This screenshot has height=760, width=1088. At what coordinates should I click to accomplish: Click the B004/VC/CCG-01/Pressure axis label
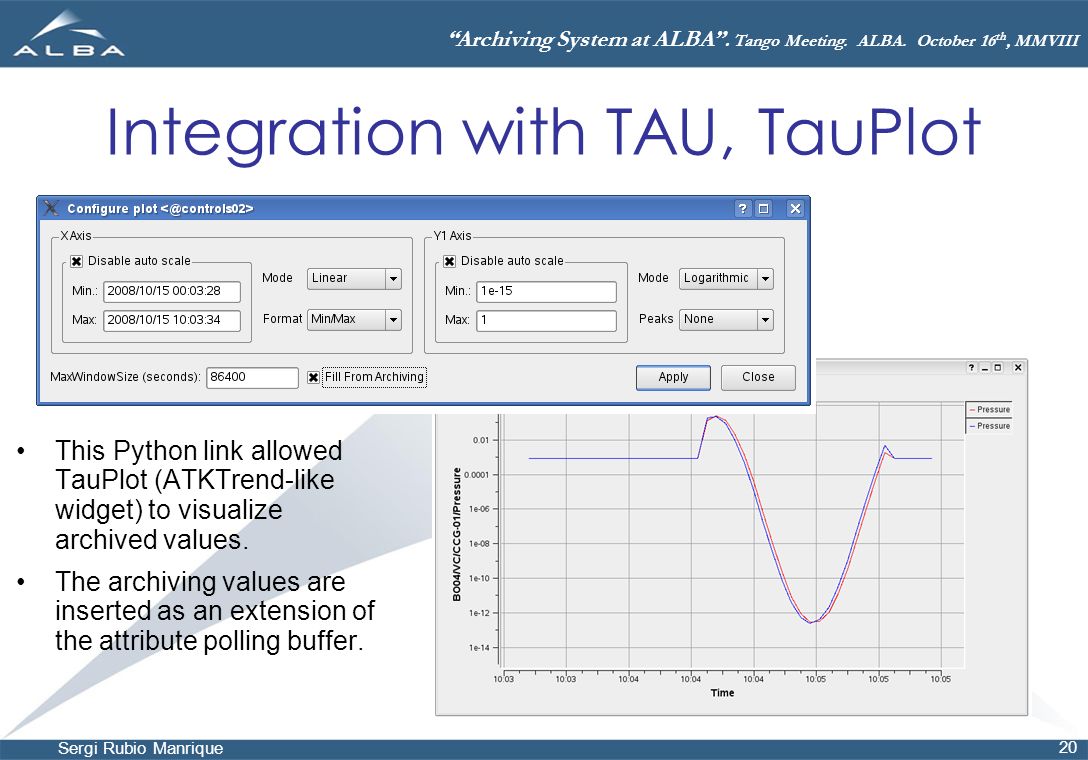pos(457,534)
